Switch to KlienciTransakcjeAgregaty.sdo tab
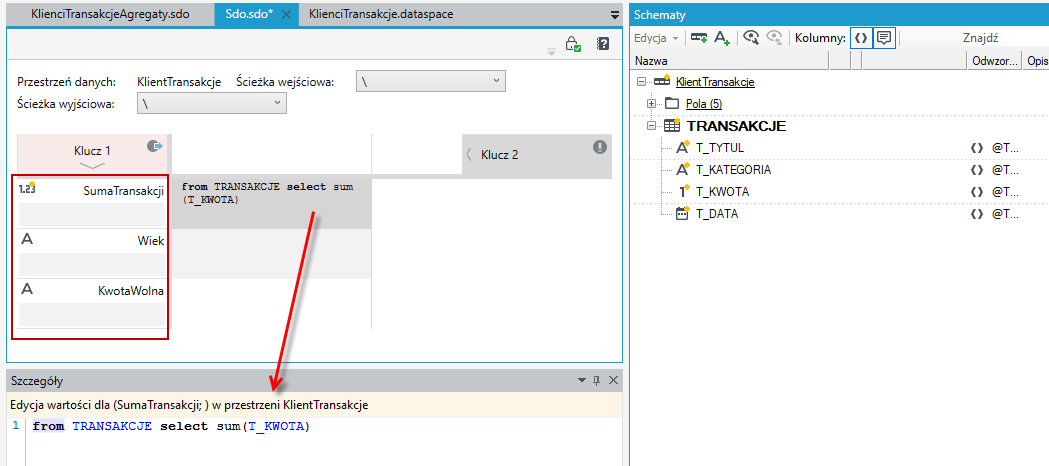This screenshot has width=1049, height=466. point(110,14)
